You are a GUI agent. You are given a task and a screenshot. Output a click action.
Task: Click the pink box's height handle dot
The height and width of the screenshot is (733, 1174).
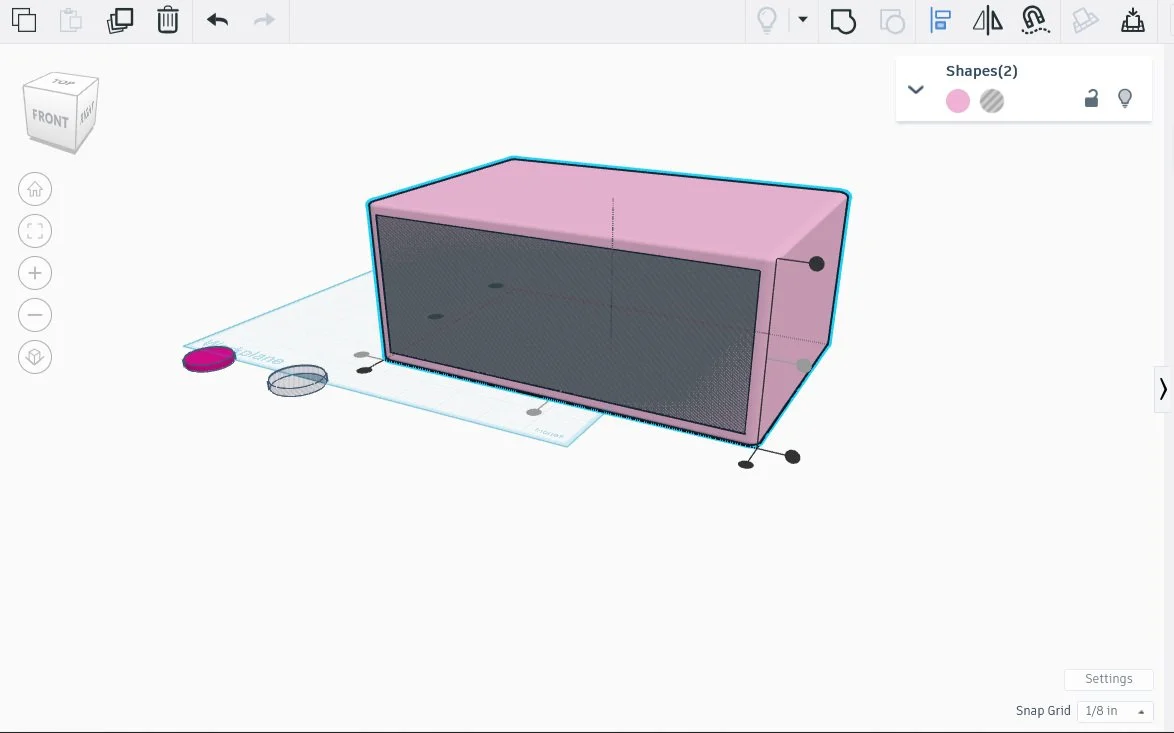[x=817, y=264]
